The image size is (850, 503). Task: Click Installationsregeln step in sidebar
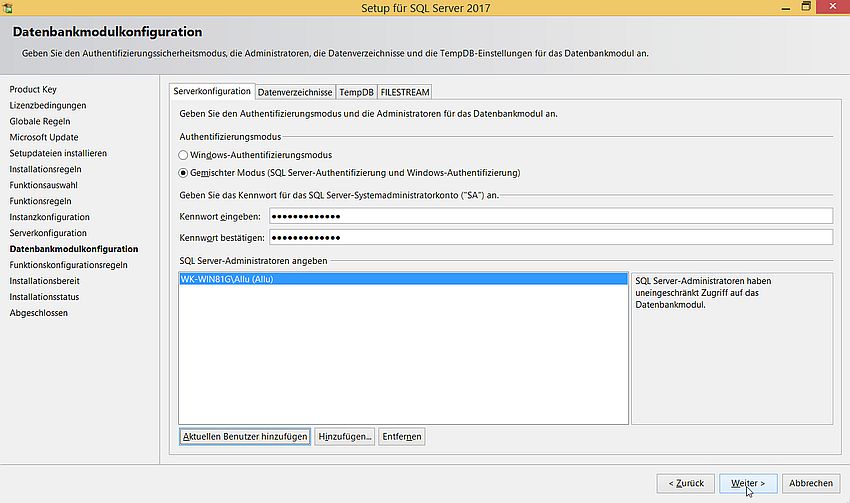coord(45,169)
